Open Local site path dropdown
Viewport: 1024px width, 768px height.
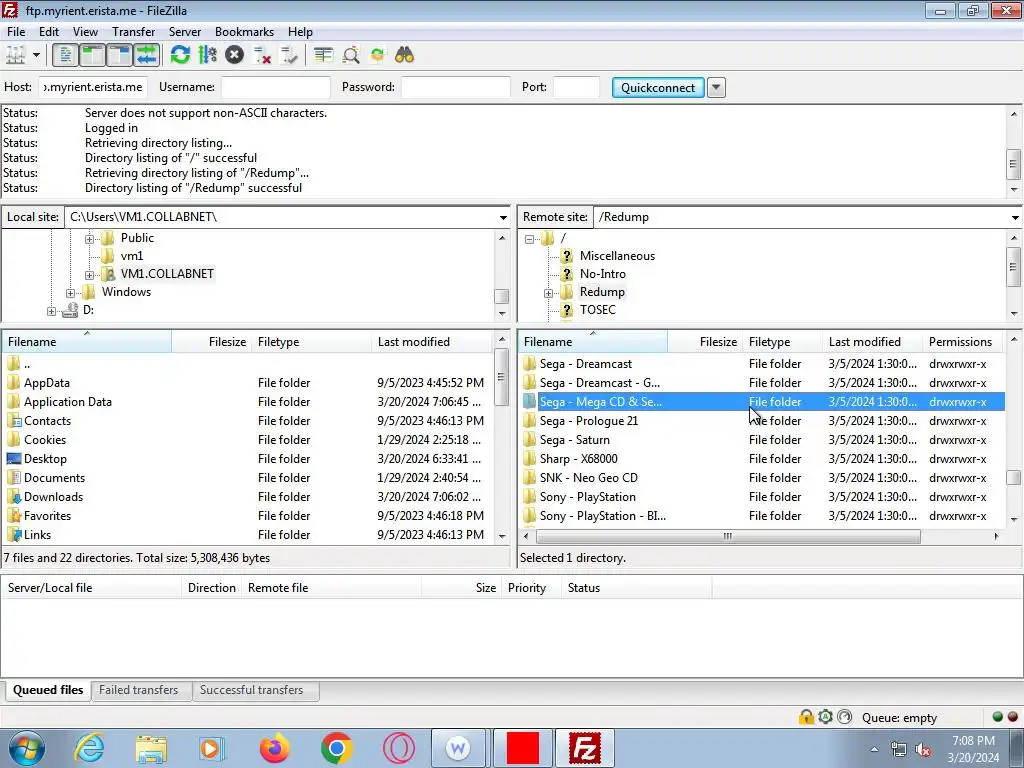pyautogui.click(x=503, y=217)
